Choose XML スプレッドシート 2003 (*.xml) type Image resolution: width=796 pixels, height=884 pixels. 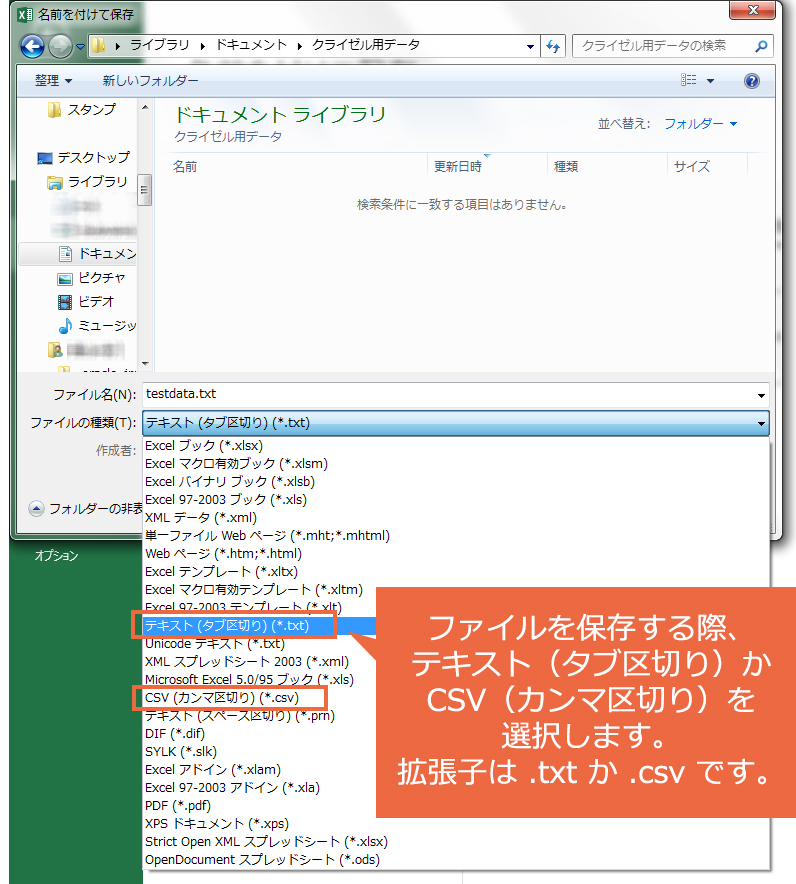click(259, 662)
